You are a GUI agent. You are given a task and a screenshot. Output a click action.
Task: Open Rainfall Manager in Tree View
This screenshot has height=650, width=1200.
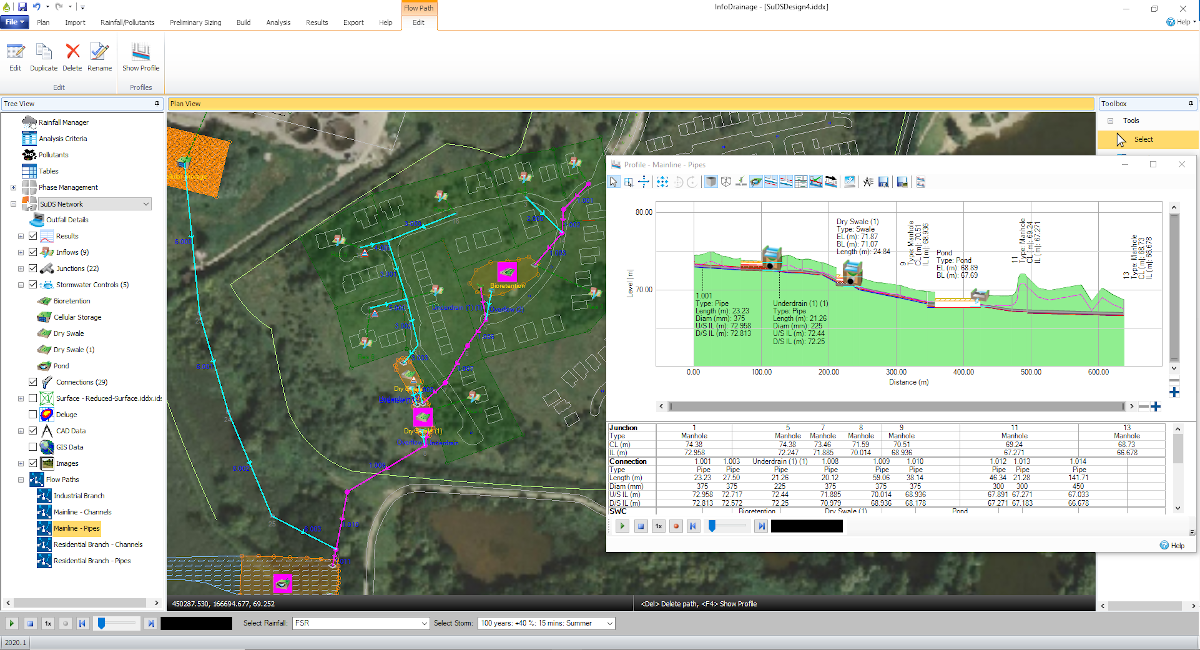[62, 122]
